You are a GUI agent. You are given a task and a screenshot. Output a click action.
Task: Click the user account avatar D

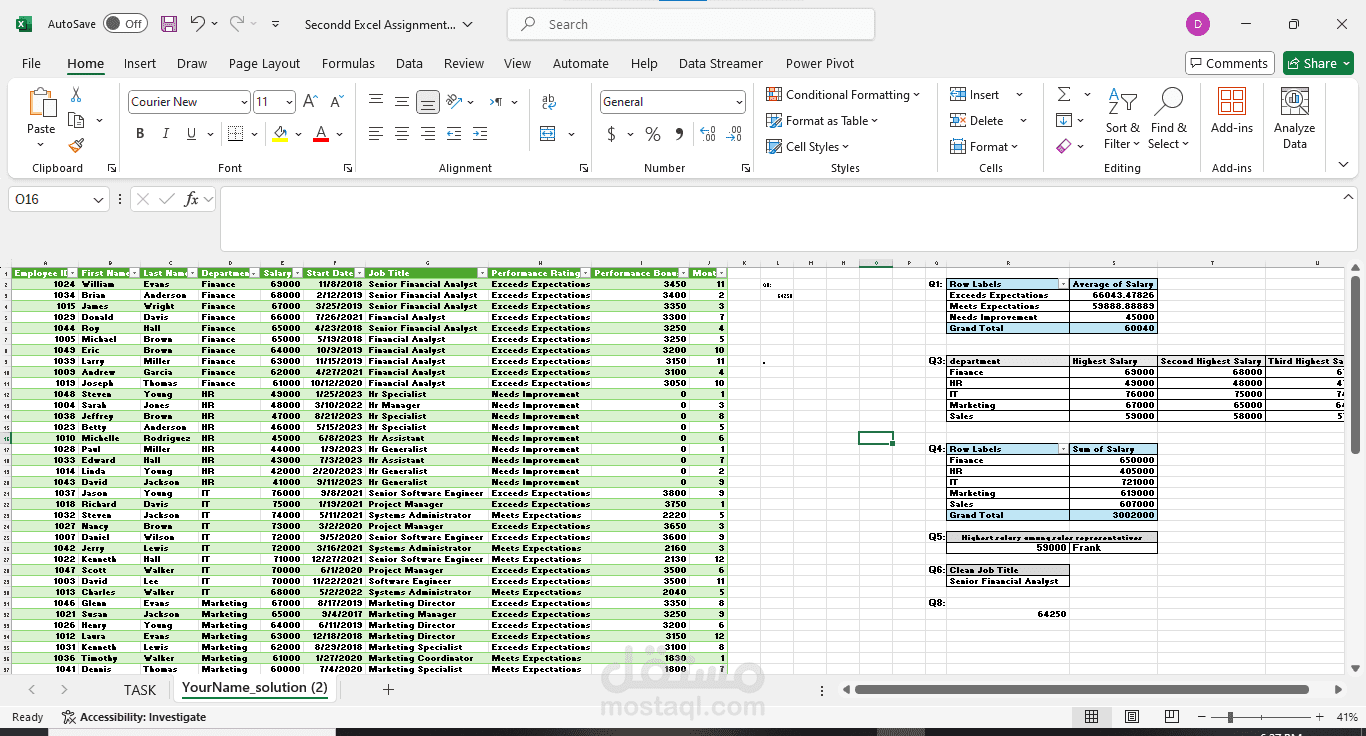[1197, 24]
